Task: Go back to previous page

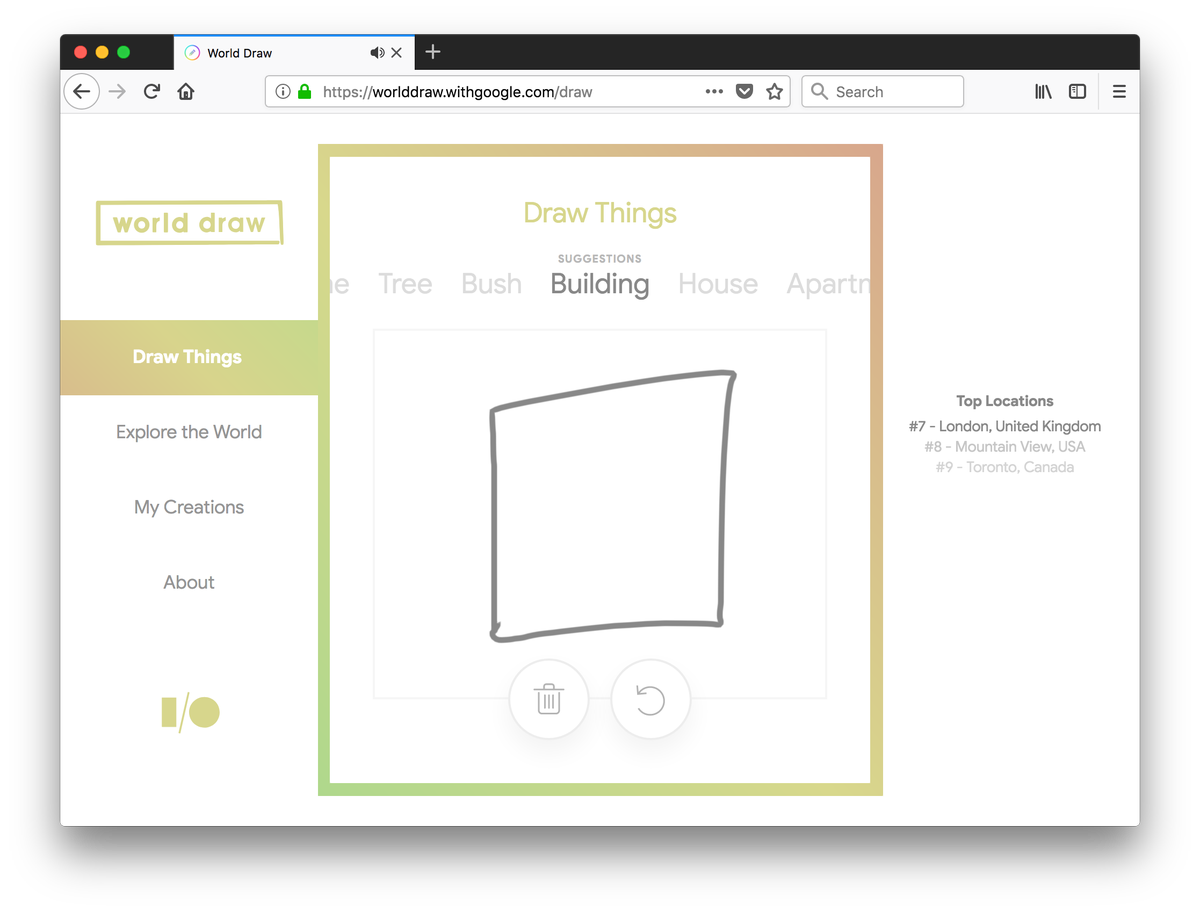Action: point(82,92)
